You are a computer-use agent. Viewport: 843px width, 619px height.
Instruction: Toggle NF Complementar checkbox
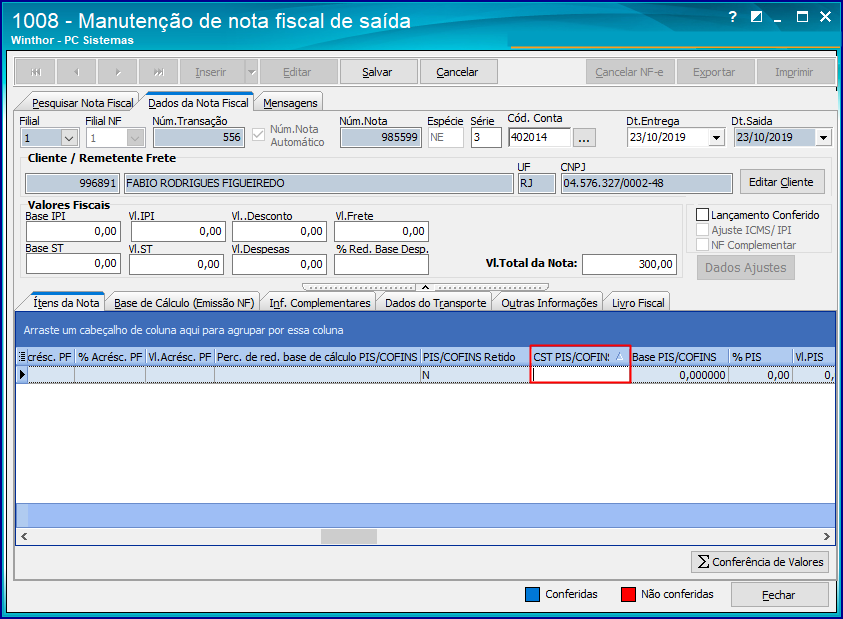click(702, 245)
